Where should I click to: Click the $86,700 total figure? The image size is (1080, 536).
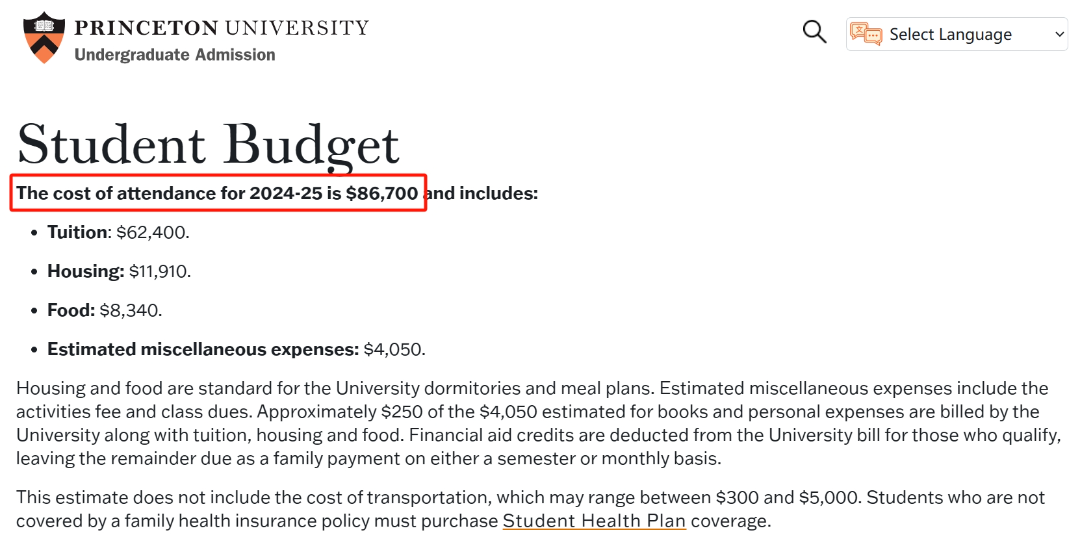point(382,194)
